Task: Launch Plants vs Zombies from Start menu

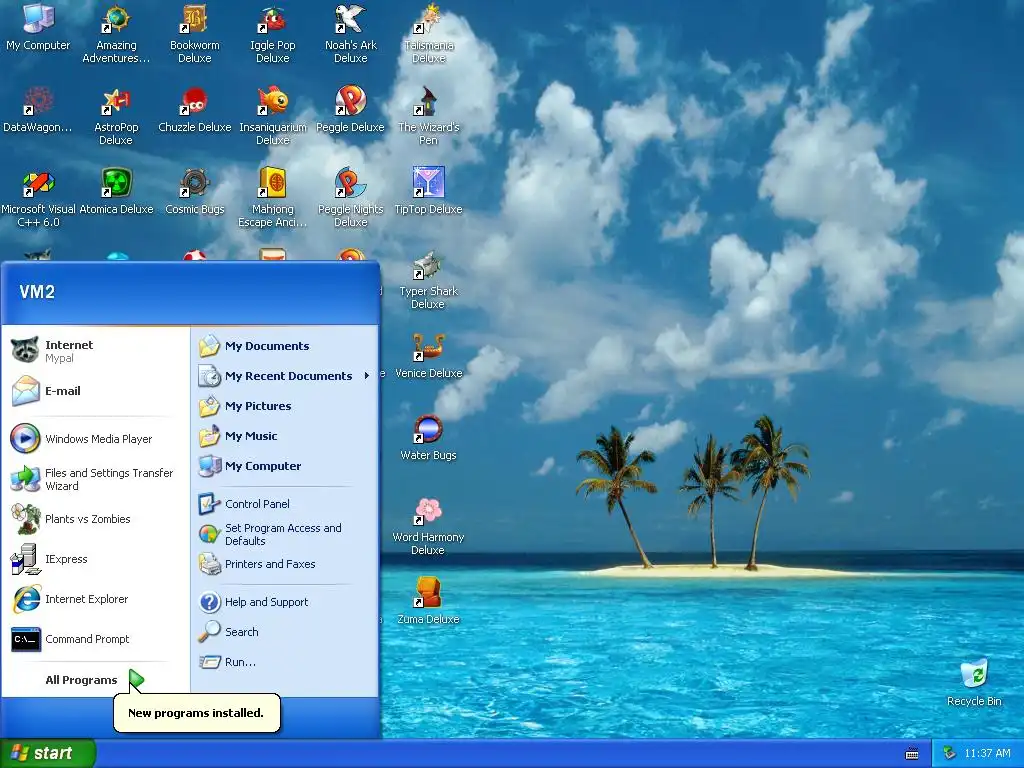Action: click(x=95, y=519)
